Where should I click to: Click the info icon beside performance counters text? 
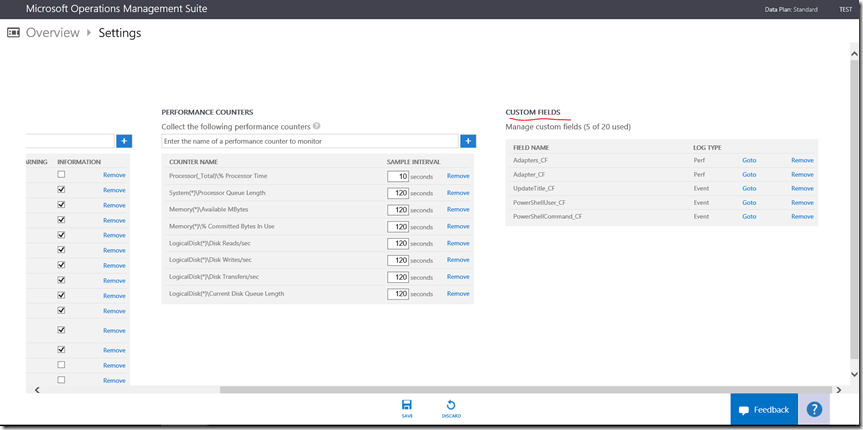click(x=317, y=127)
